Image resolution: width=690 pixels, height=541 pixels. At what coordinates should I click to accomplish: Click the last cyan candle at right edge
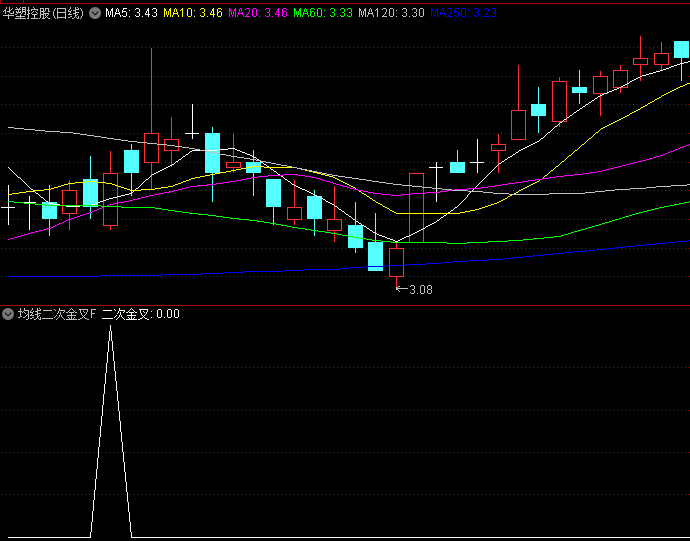pyautogui.click(x=682, y=49)
